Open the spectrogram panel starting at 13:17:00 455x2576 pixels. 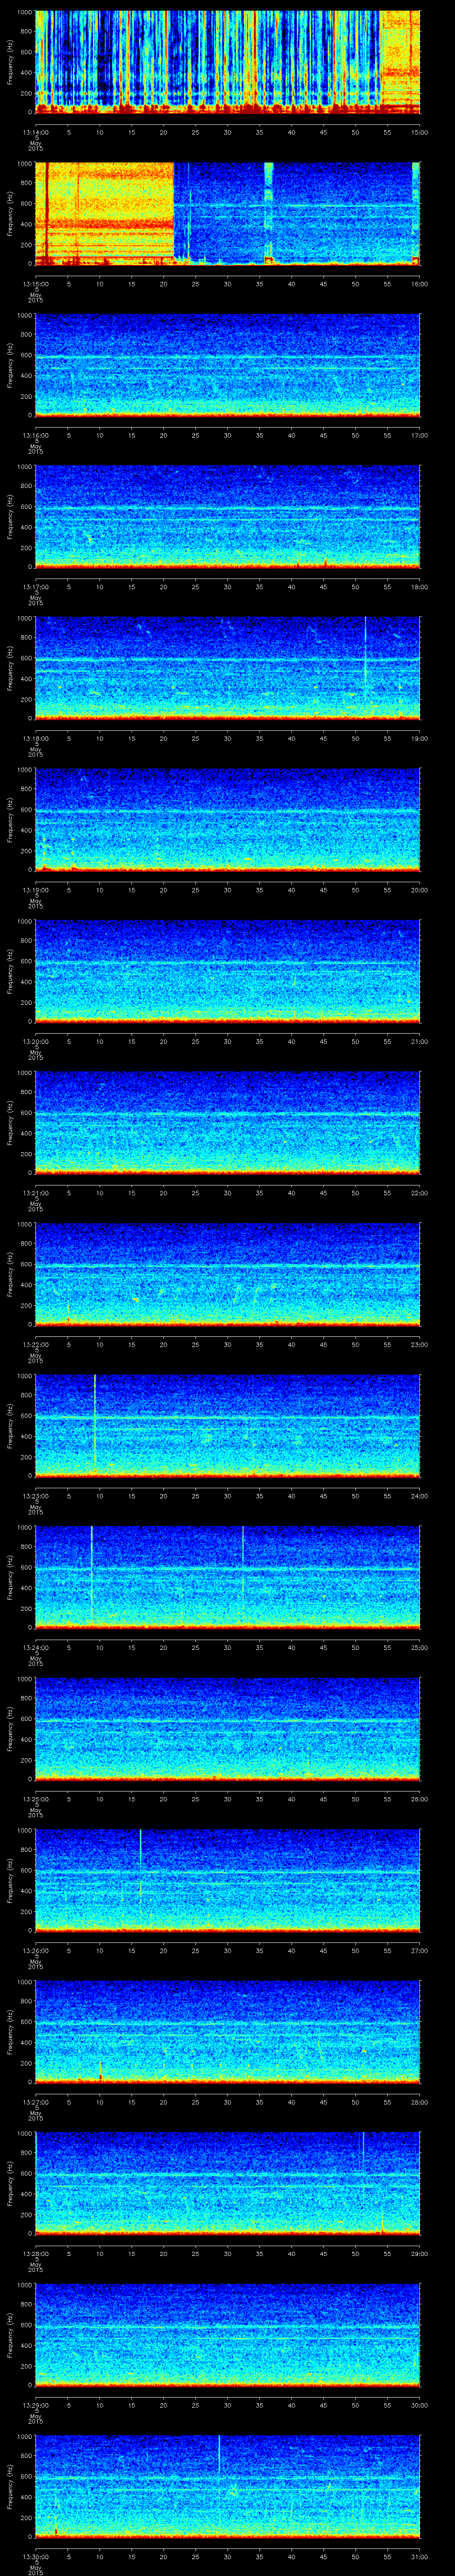coord(228,517)
